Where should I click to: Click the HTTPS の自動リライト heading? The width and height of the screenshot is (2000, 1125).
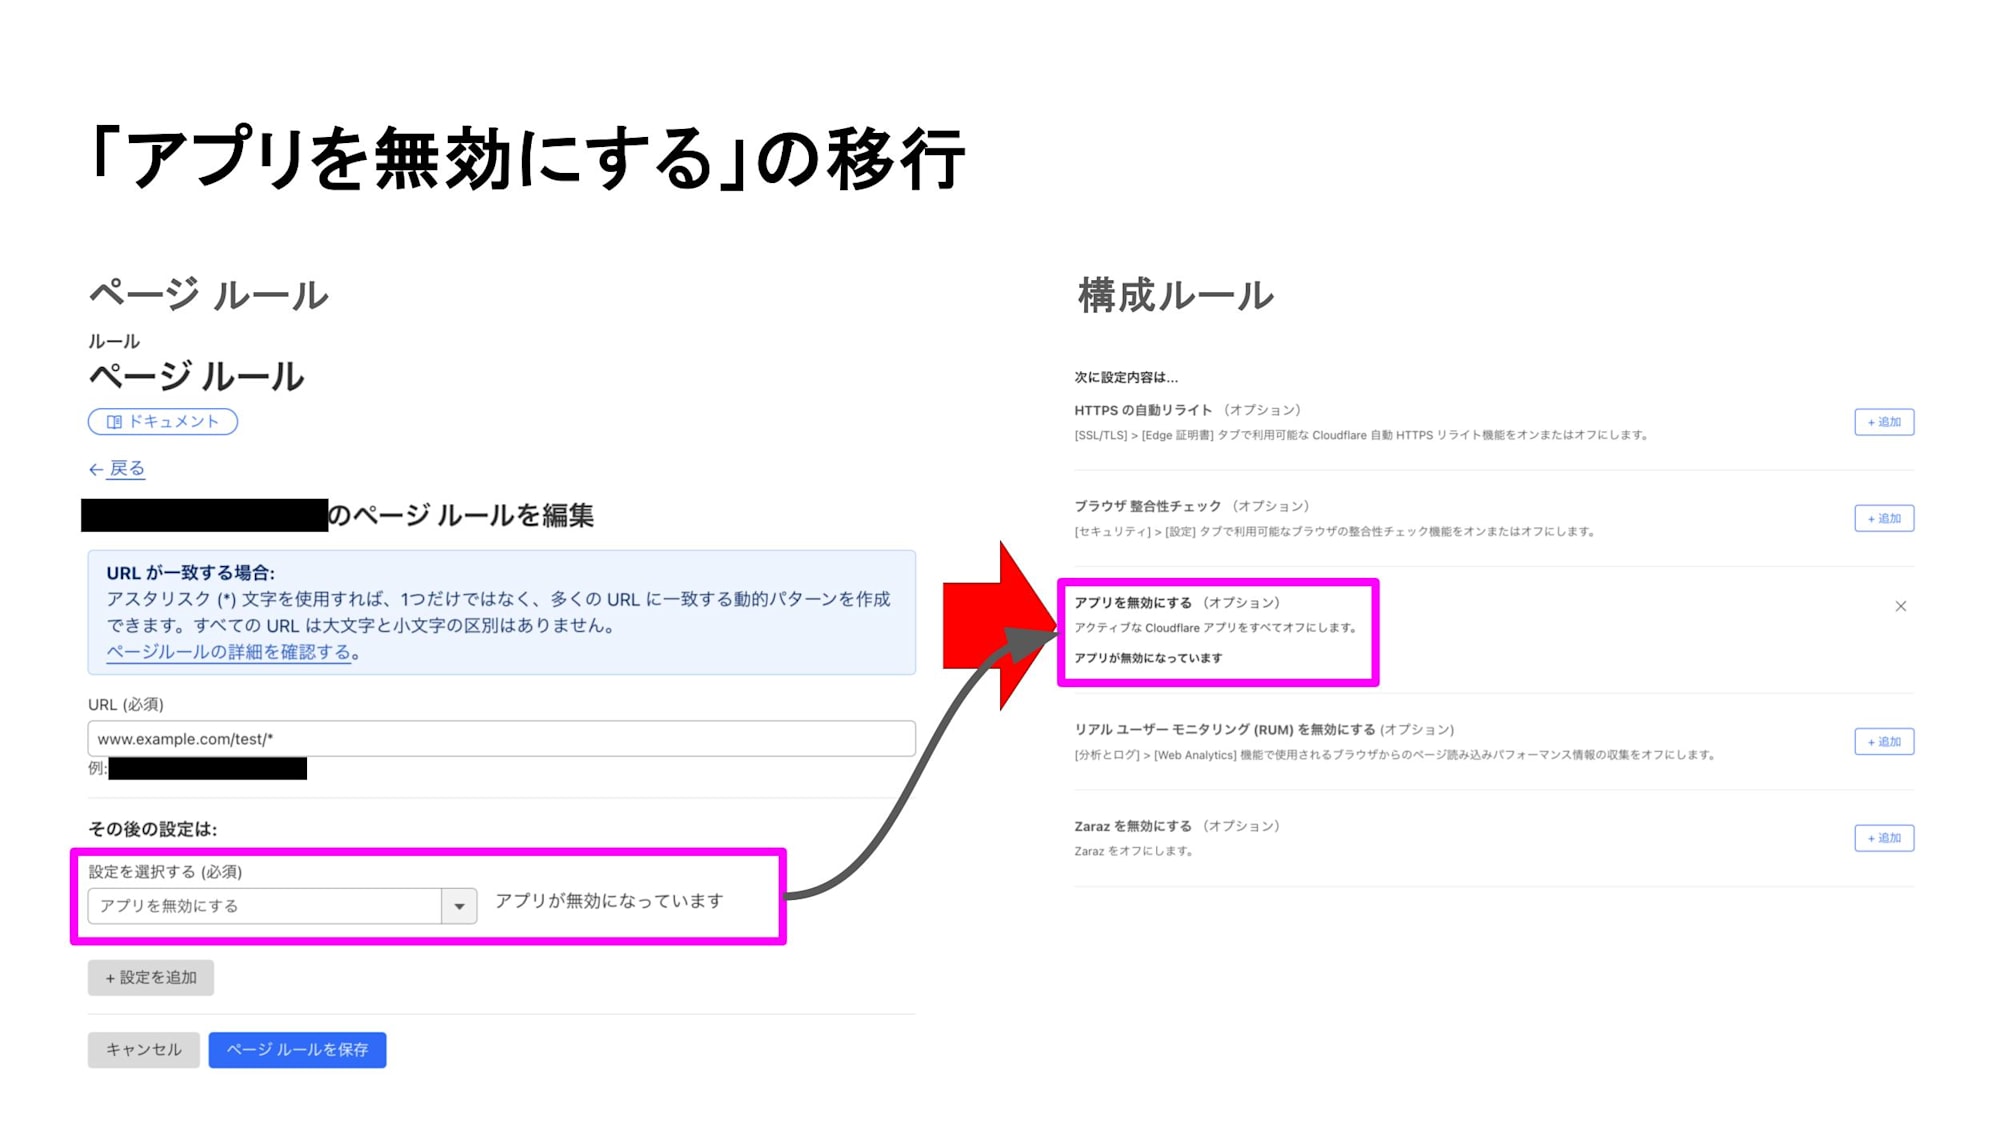(x=1143, y=410)
